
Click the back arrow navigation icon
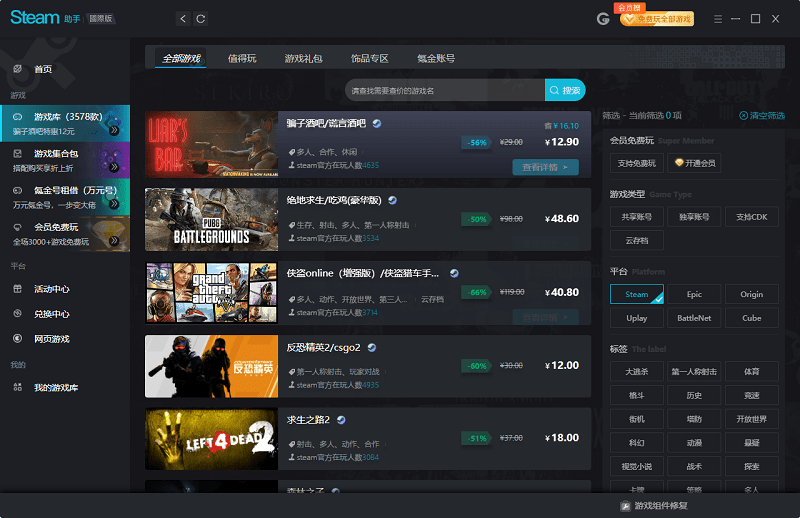[x=182, y=19]
